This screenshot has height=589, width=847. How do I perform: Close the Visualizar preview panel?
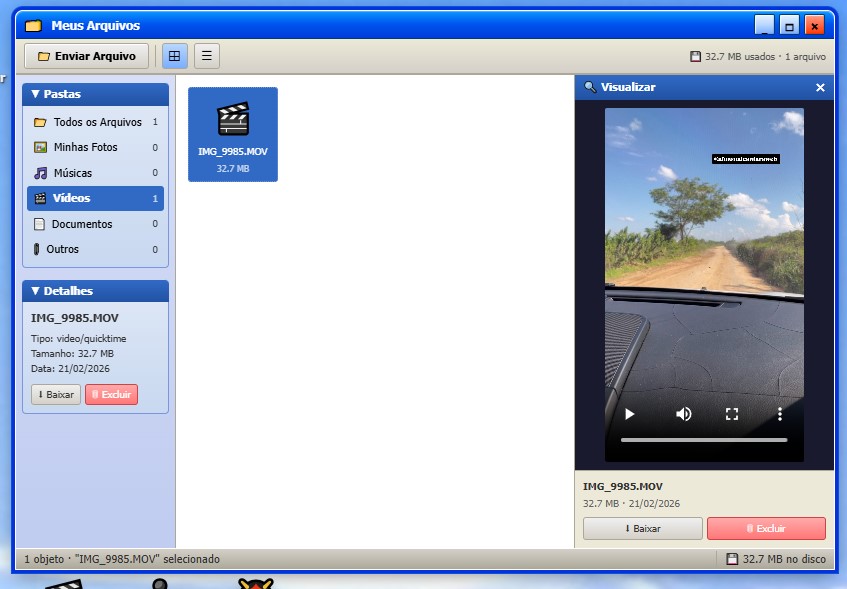(x=820, y=88)
